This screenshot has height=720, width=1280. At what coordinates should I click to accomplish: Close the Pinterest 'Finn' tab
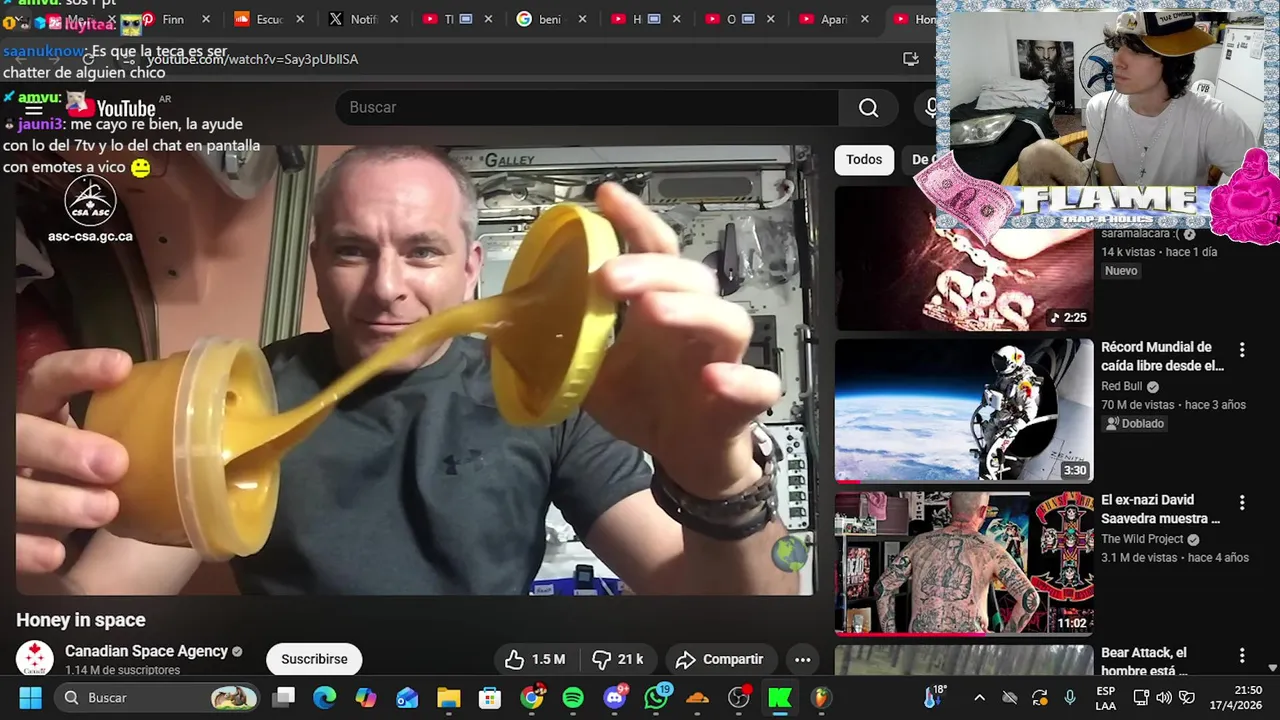[206, 19]
